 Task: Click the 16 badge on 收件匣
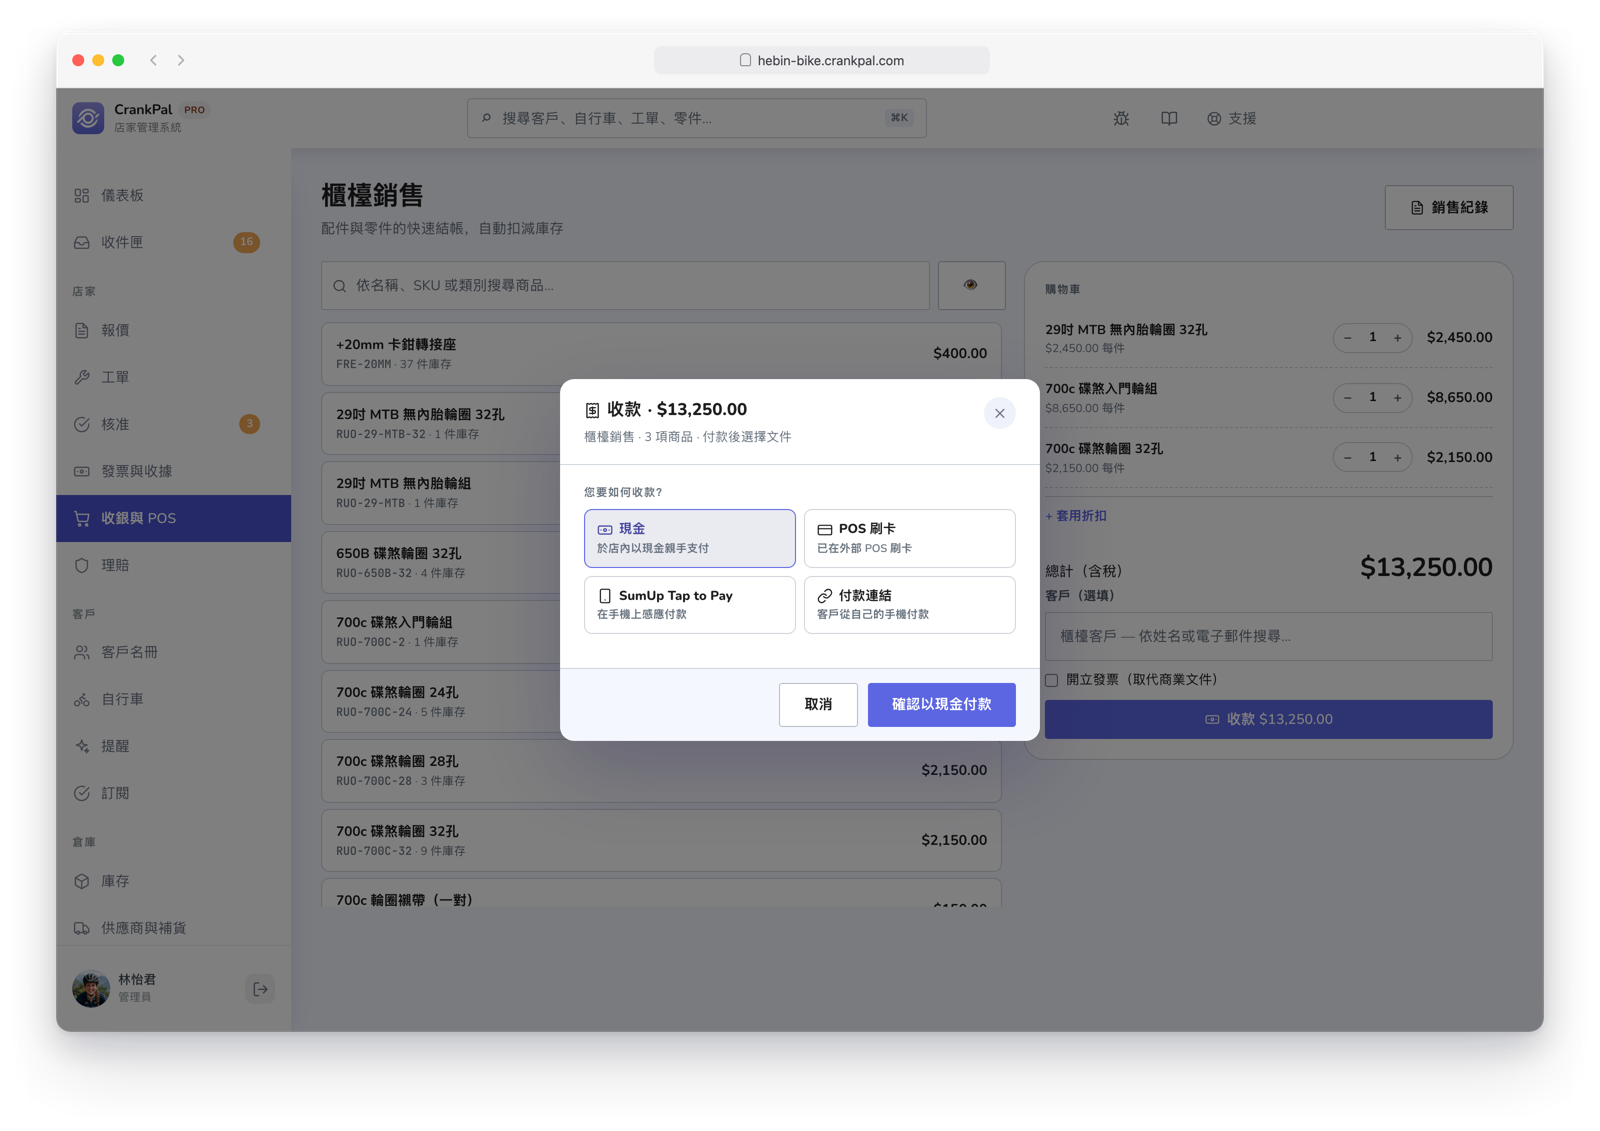pos(246,242)
